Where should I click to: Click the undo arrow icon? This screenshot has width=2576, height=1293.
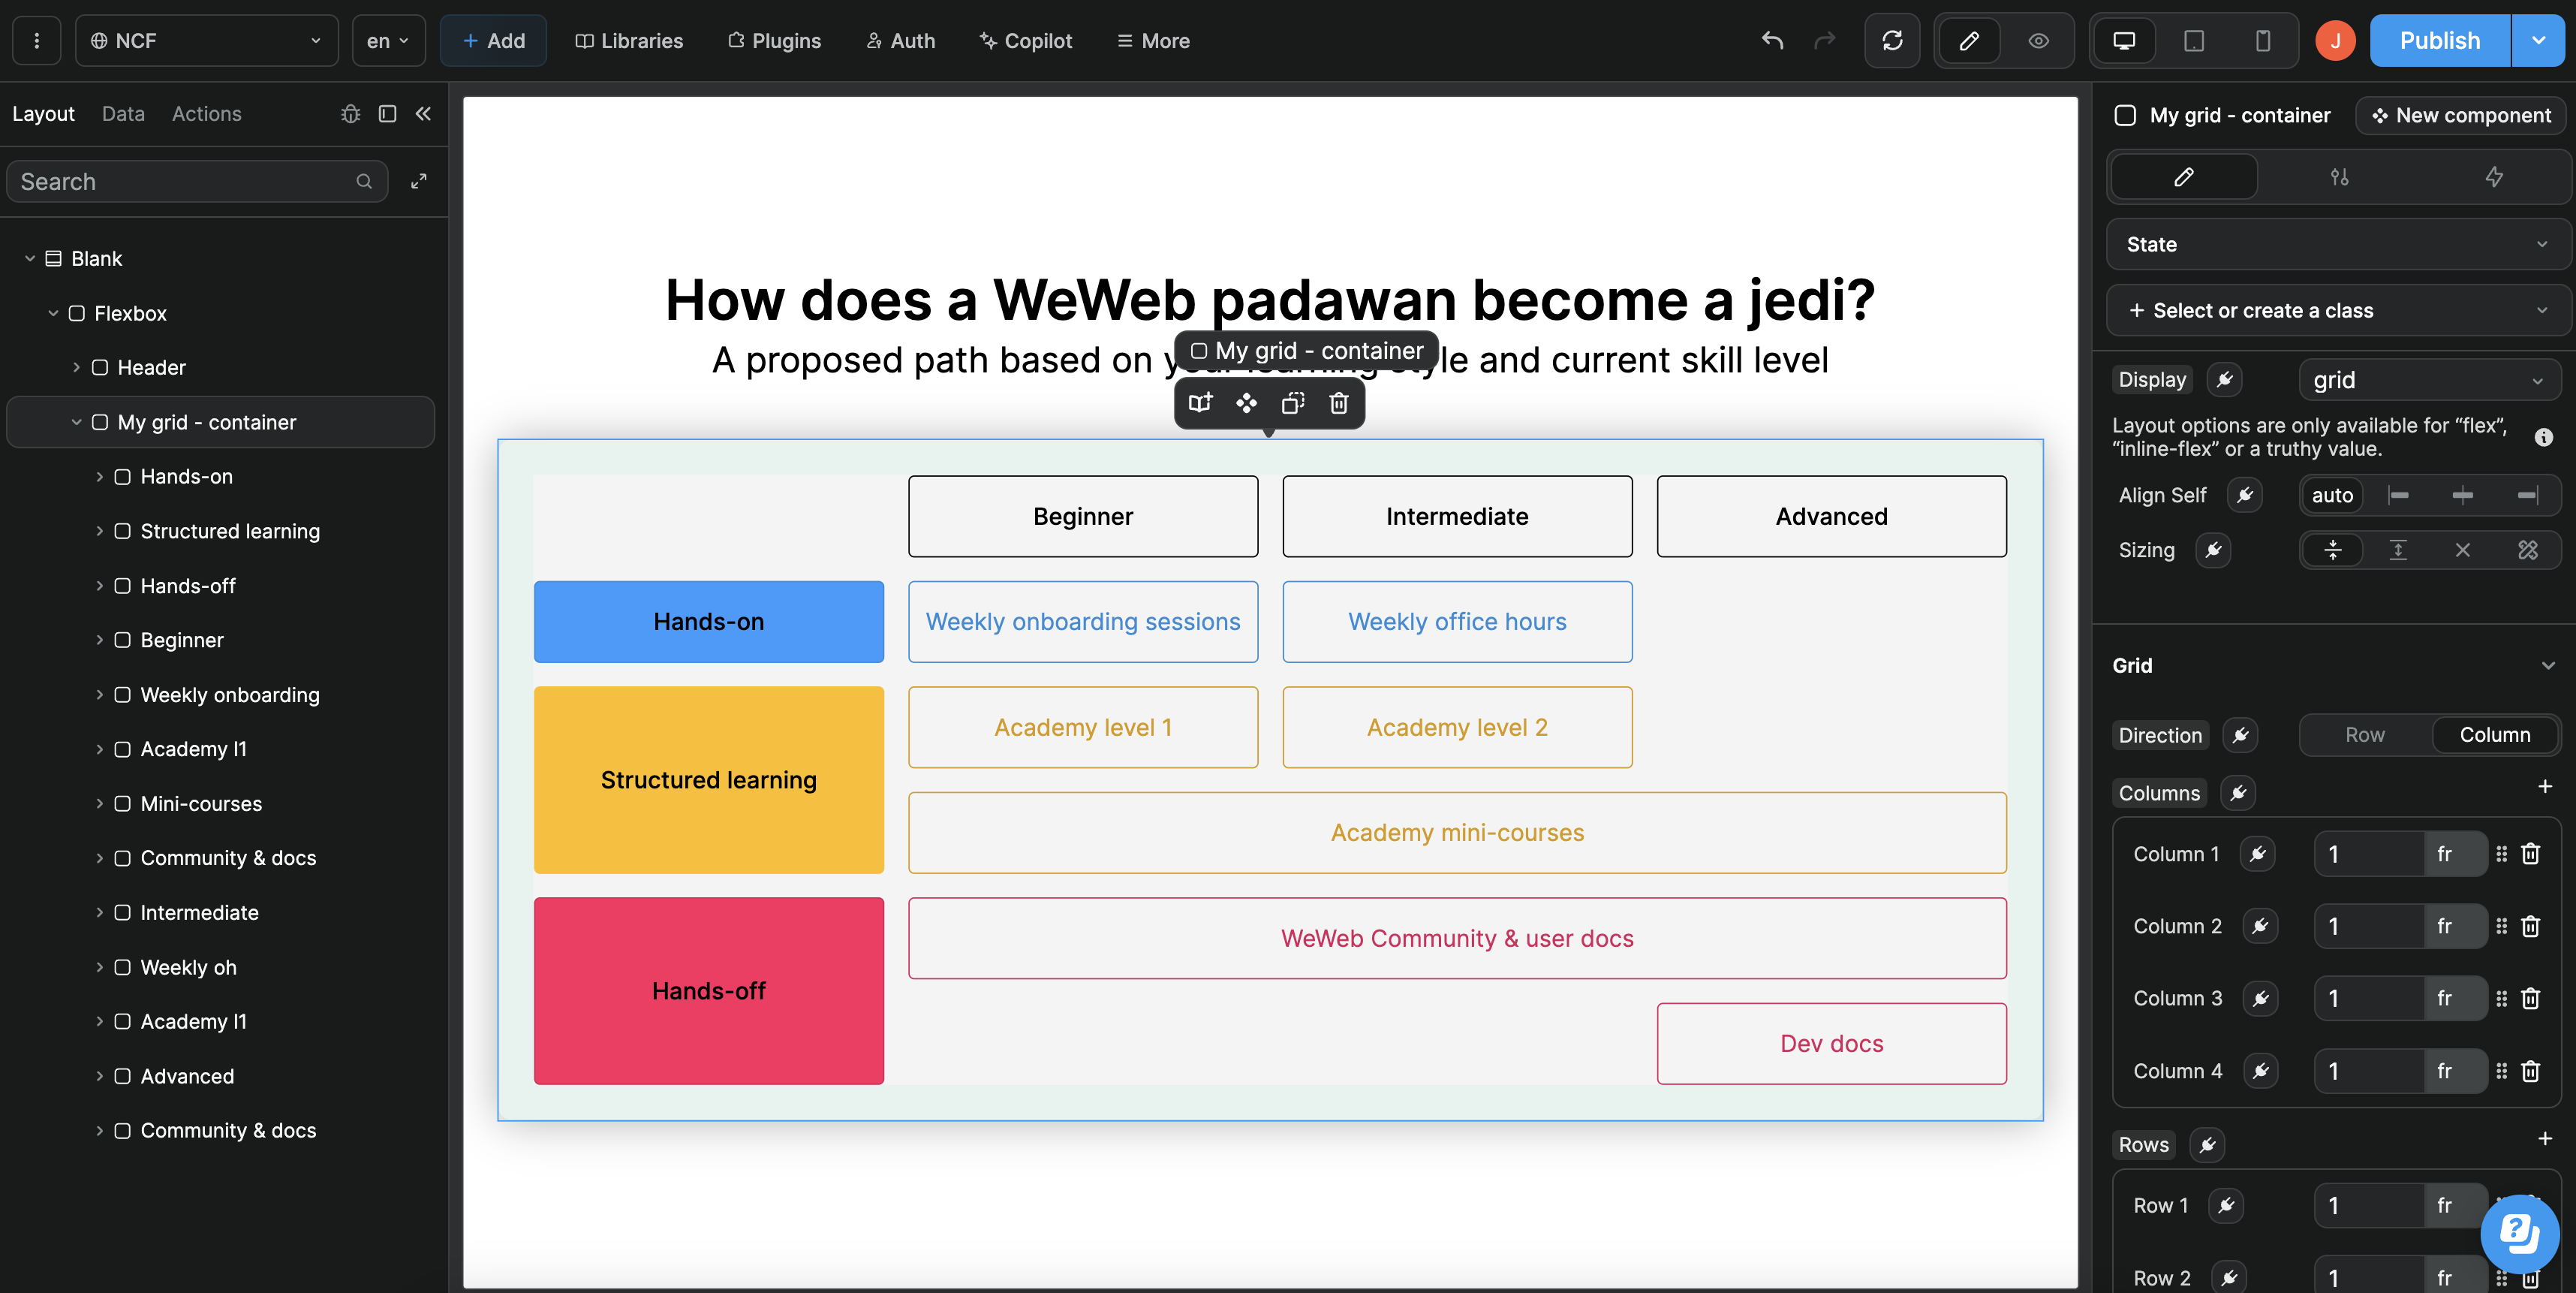(x=1772, y=41)
